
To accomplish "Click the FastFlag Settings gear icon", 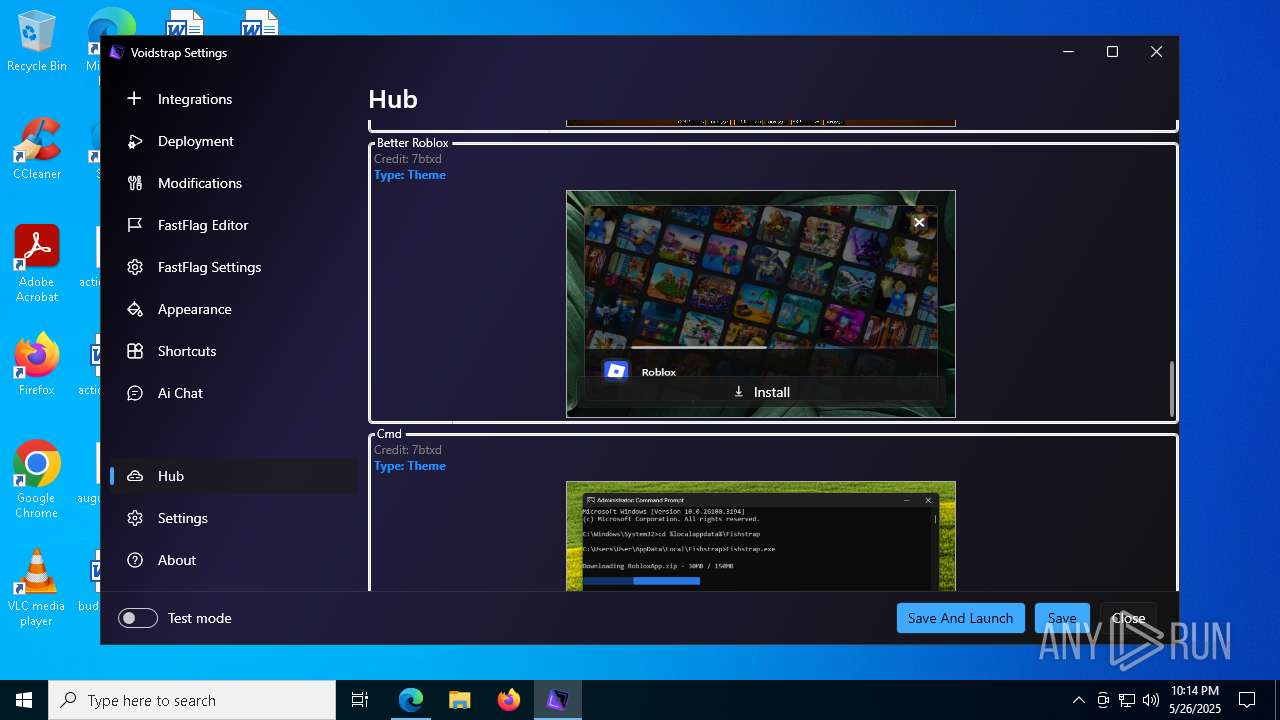I will (x=135, y=267).
